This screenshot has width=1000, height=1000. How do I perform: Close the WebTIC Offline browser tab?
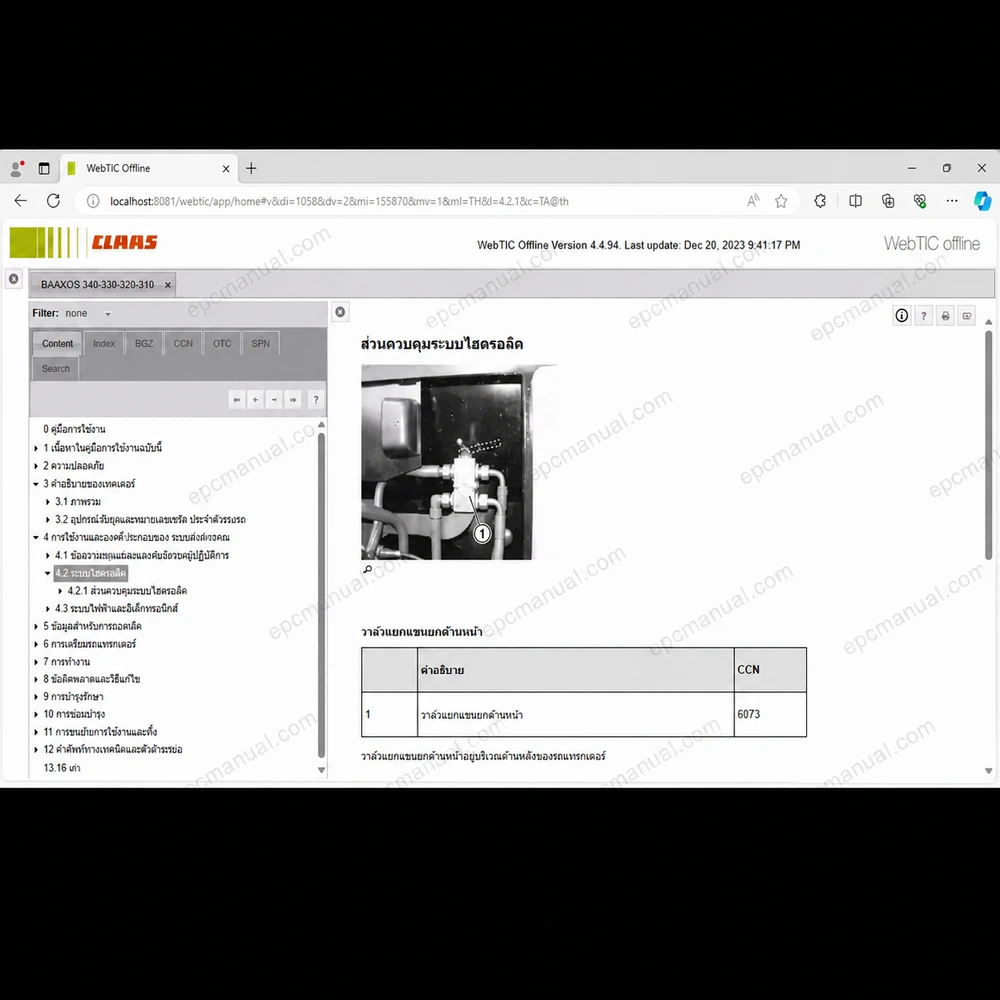pyautogui.click(x=226, y=169)
